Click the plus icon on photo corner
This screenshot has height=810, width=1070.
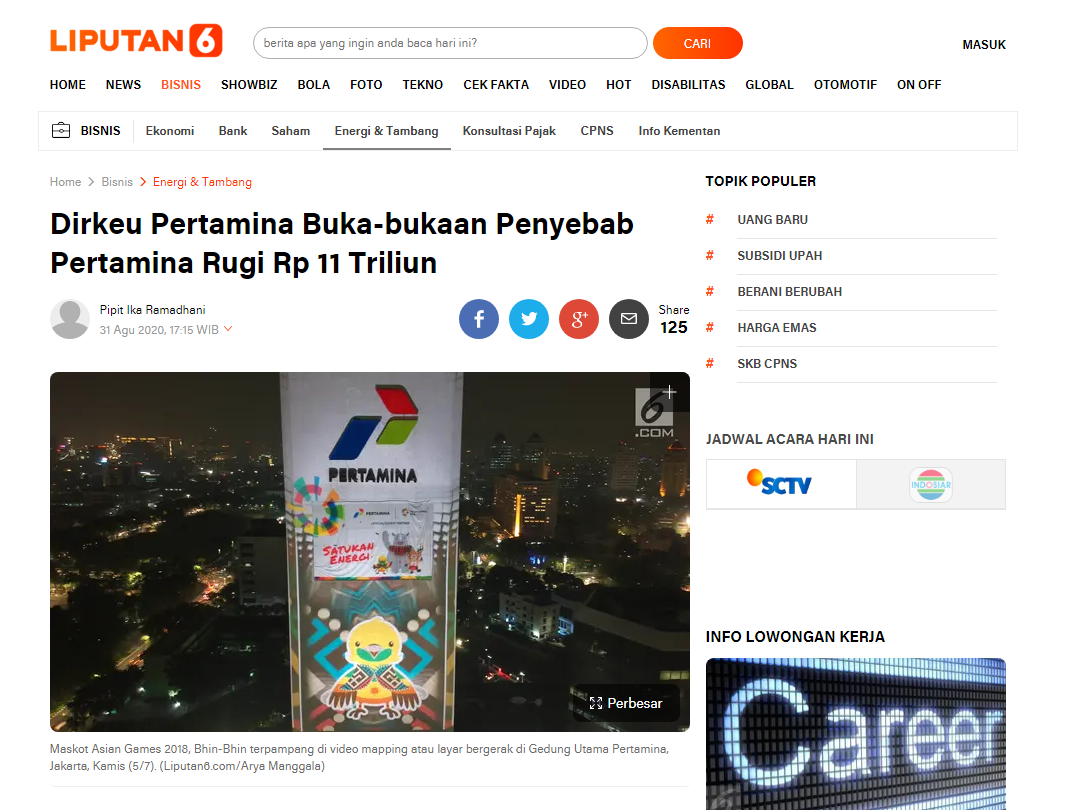coord(669,392)
